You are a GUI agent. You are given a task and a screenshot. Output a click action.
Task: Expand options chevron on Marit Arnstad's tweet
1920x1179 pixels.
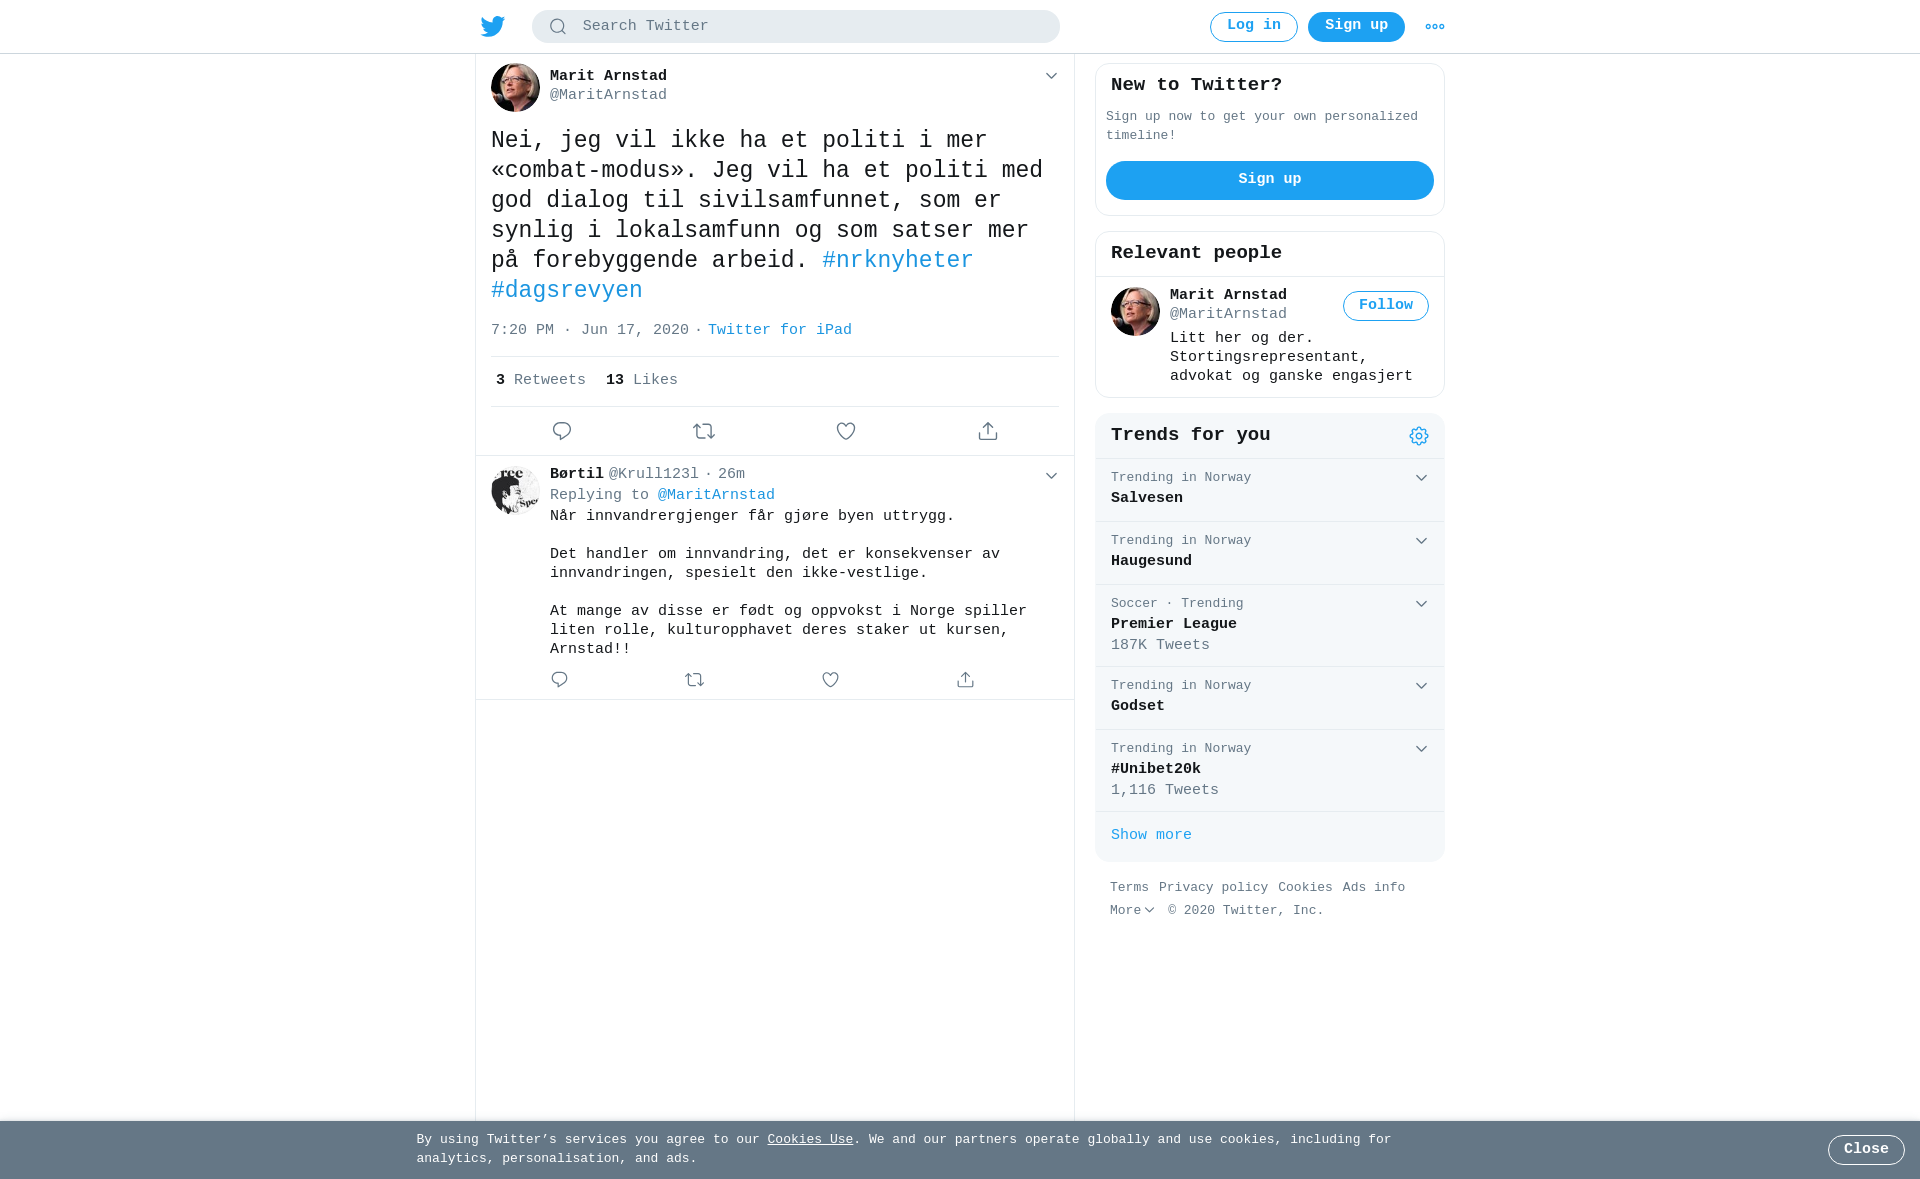(1051, 76)
